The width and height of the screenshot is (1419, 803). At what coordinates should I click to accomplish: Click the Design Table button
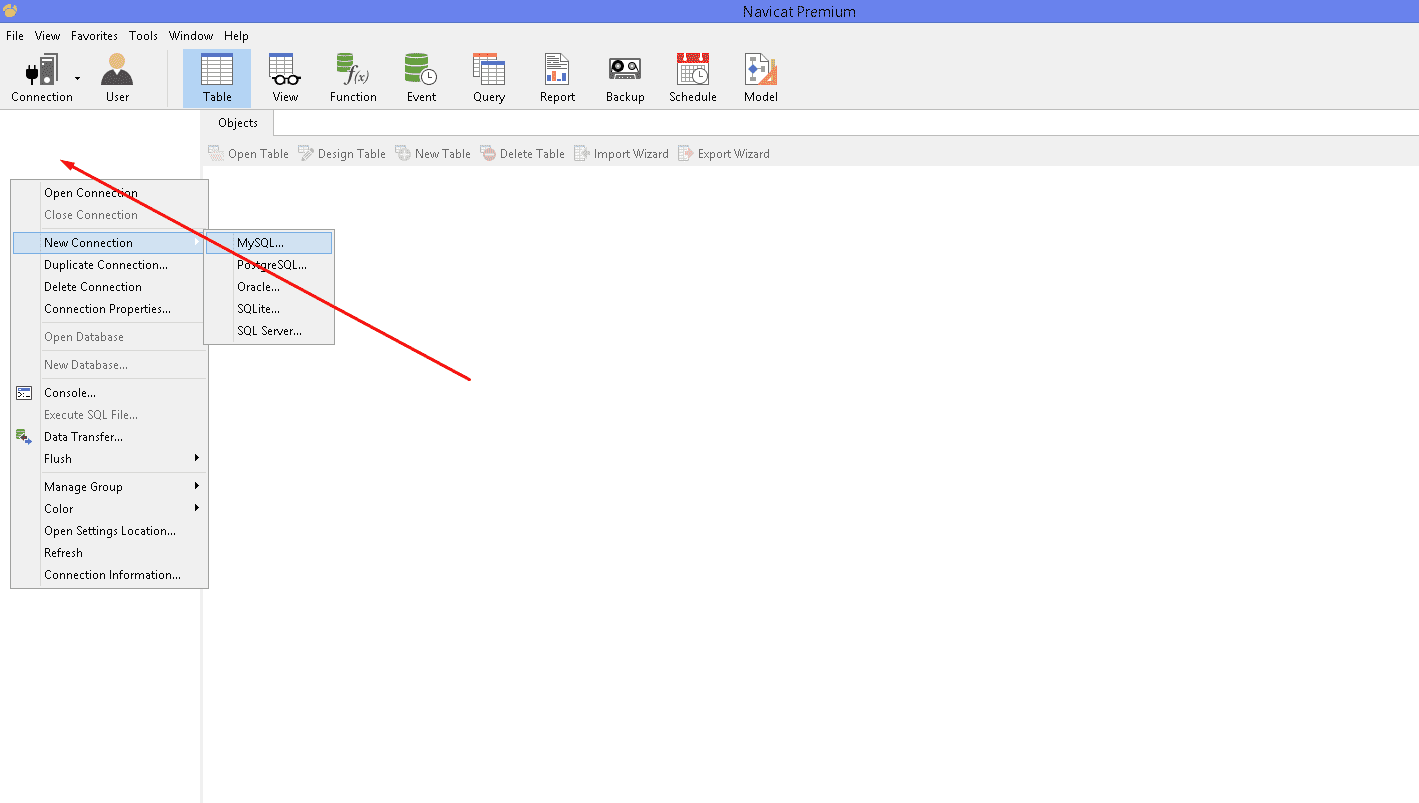point(341,154)
